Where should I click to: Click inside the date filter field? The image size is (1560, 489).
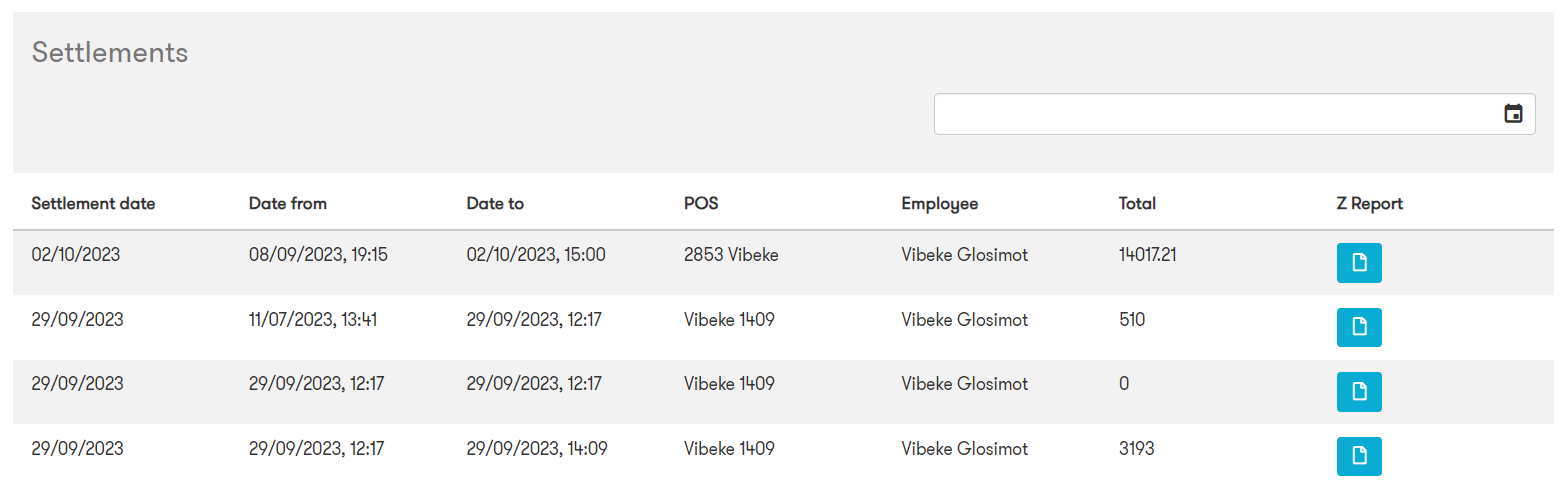[1234, 114]
